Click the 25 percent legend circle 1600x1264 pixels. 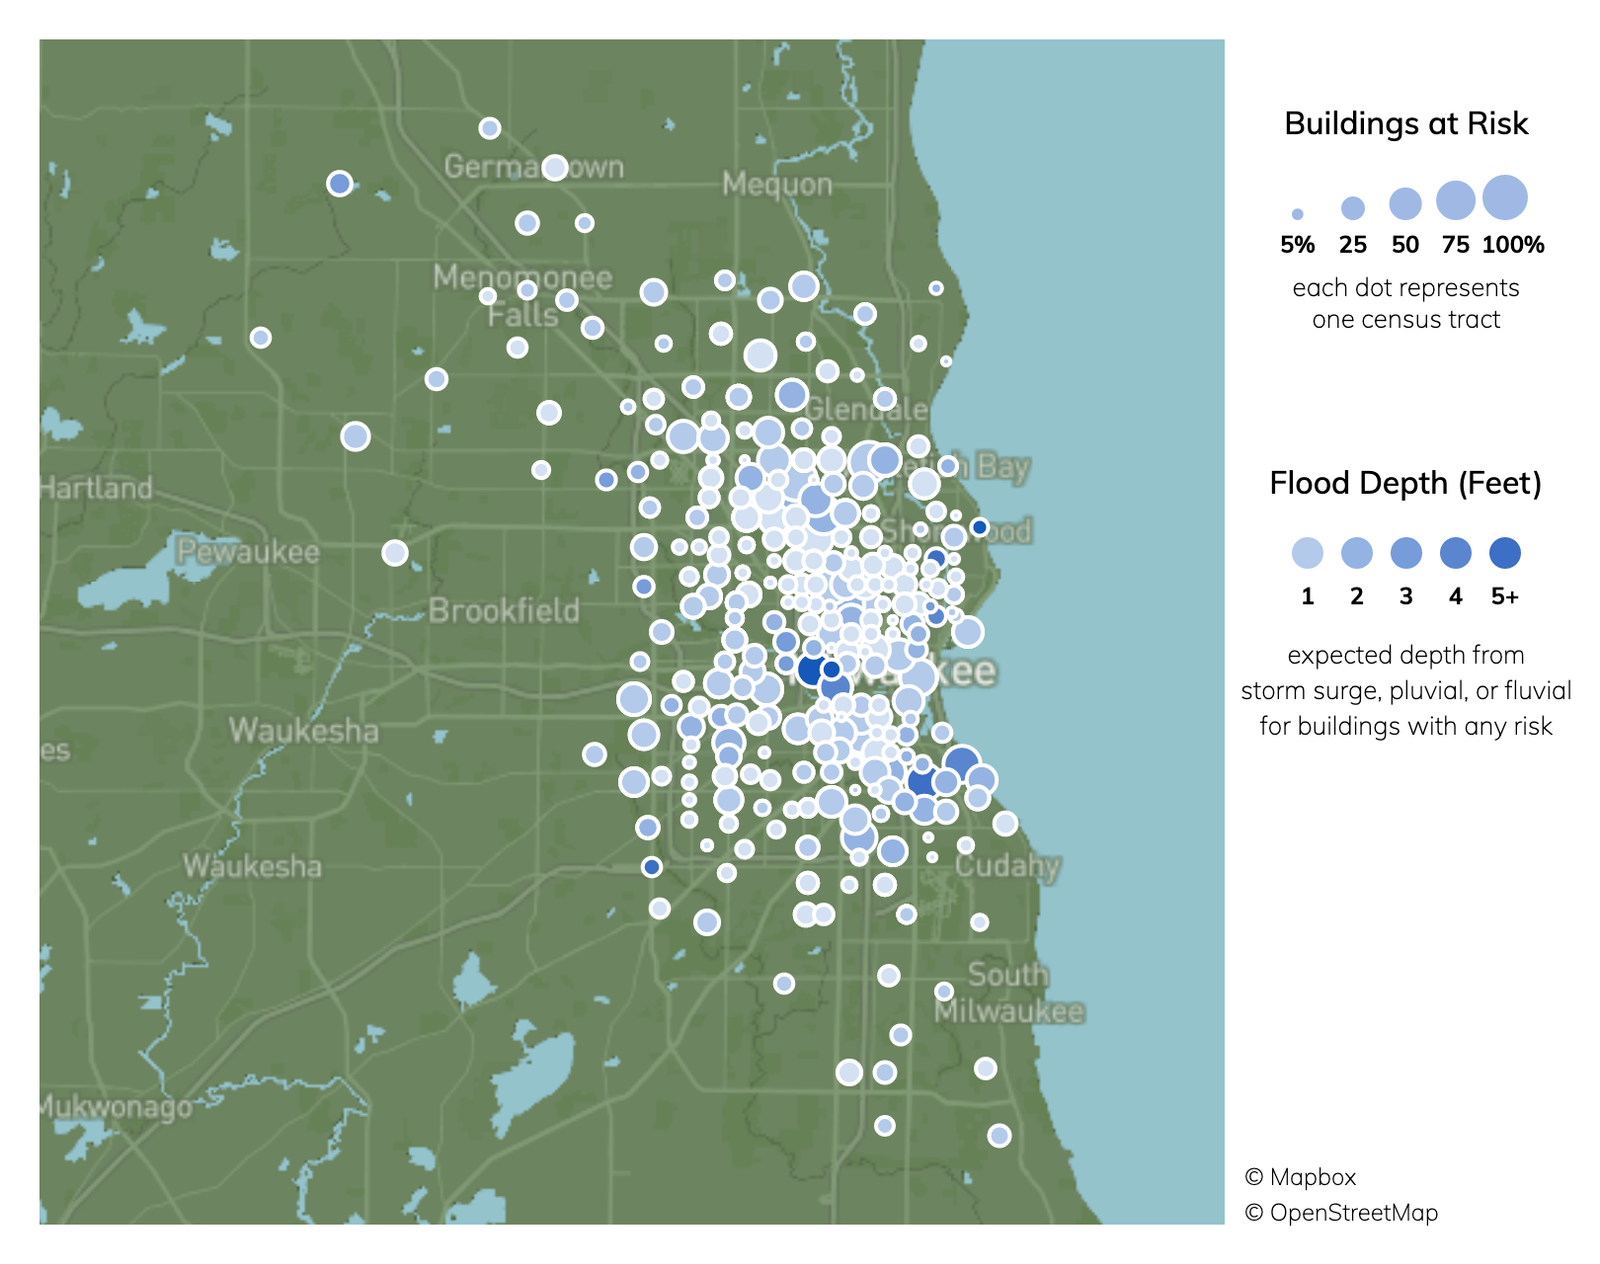pyautogui.click(x=1352, y=208)
